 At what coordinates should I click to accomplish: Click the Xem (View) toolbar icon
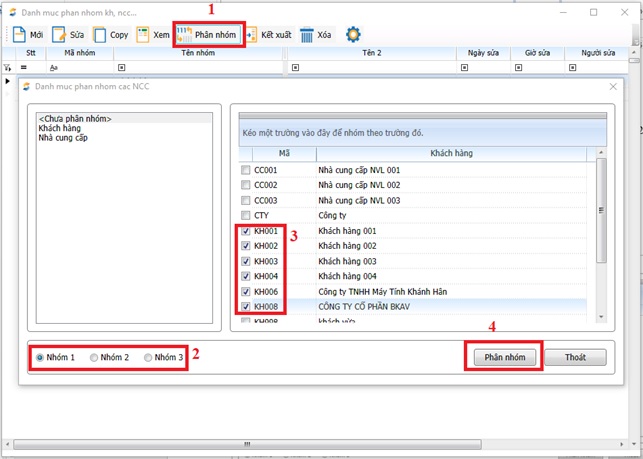pos(144,35)
